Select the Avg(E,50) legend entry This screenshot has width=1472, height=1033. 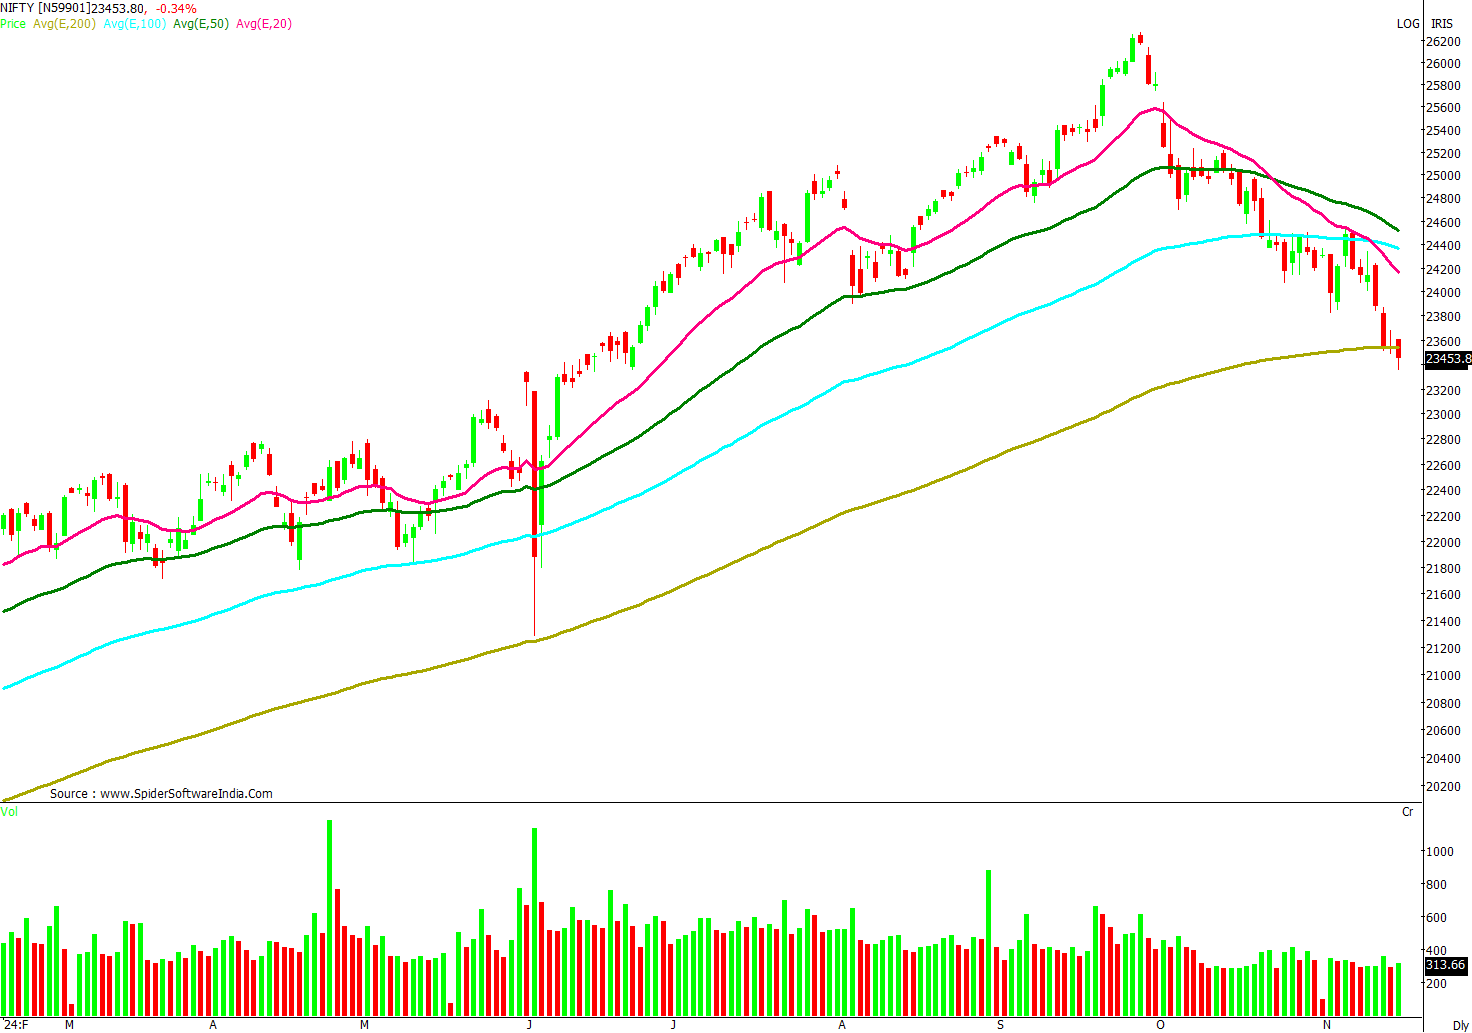point(201,23)
